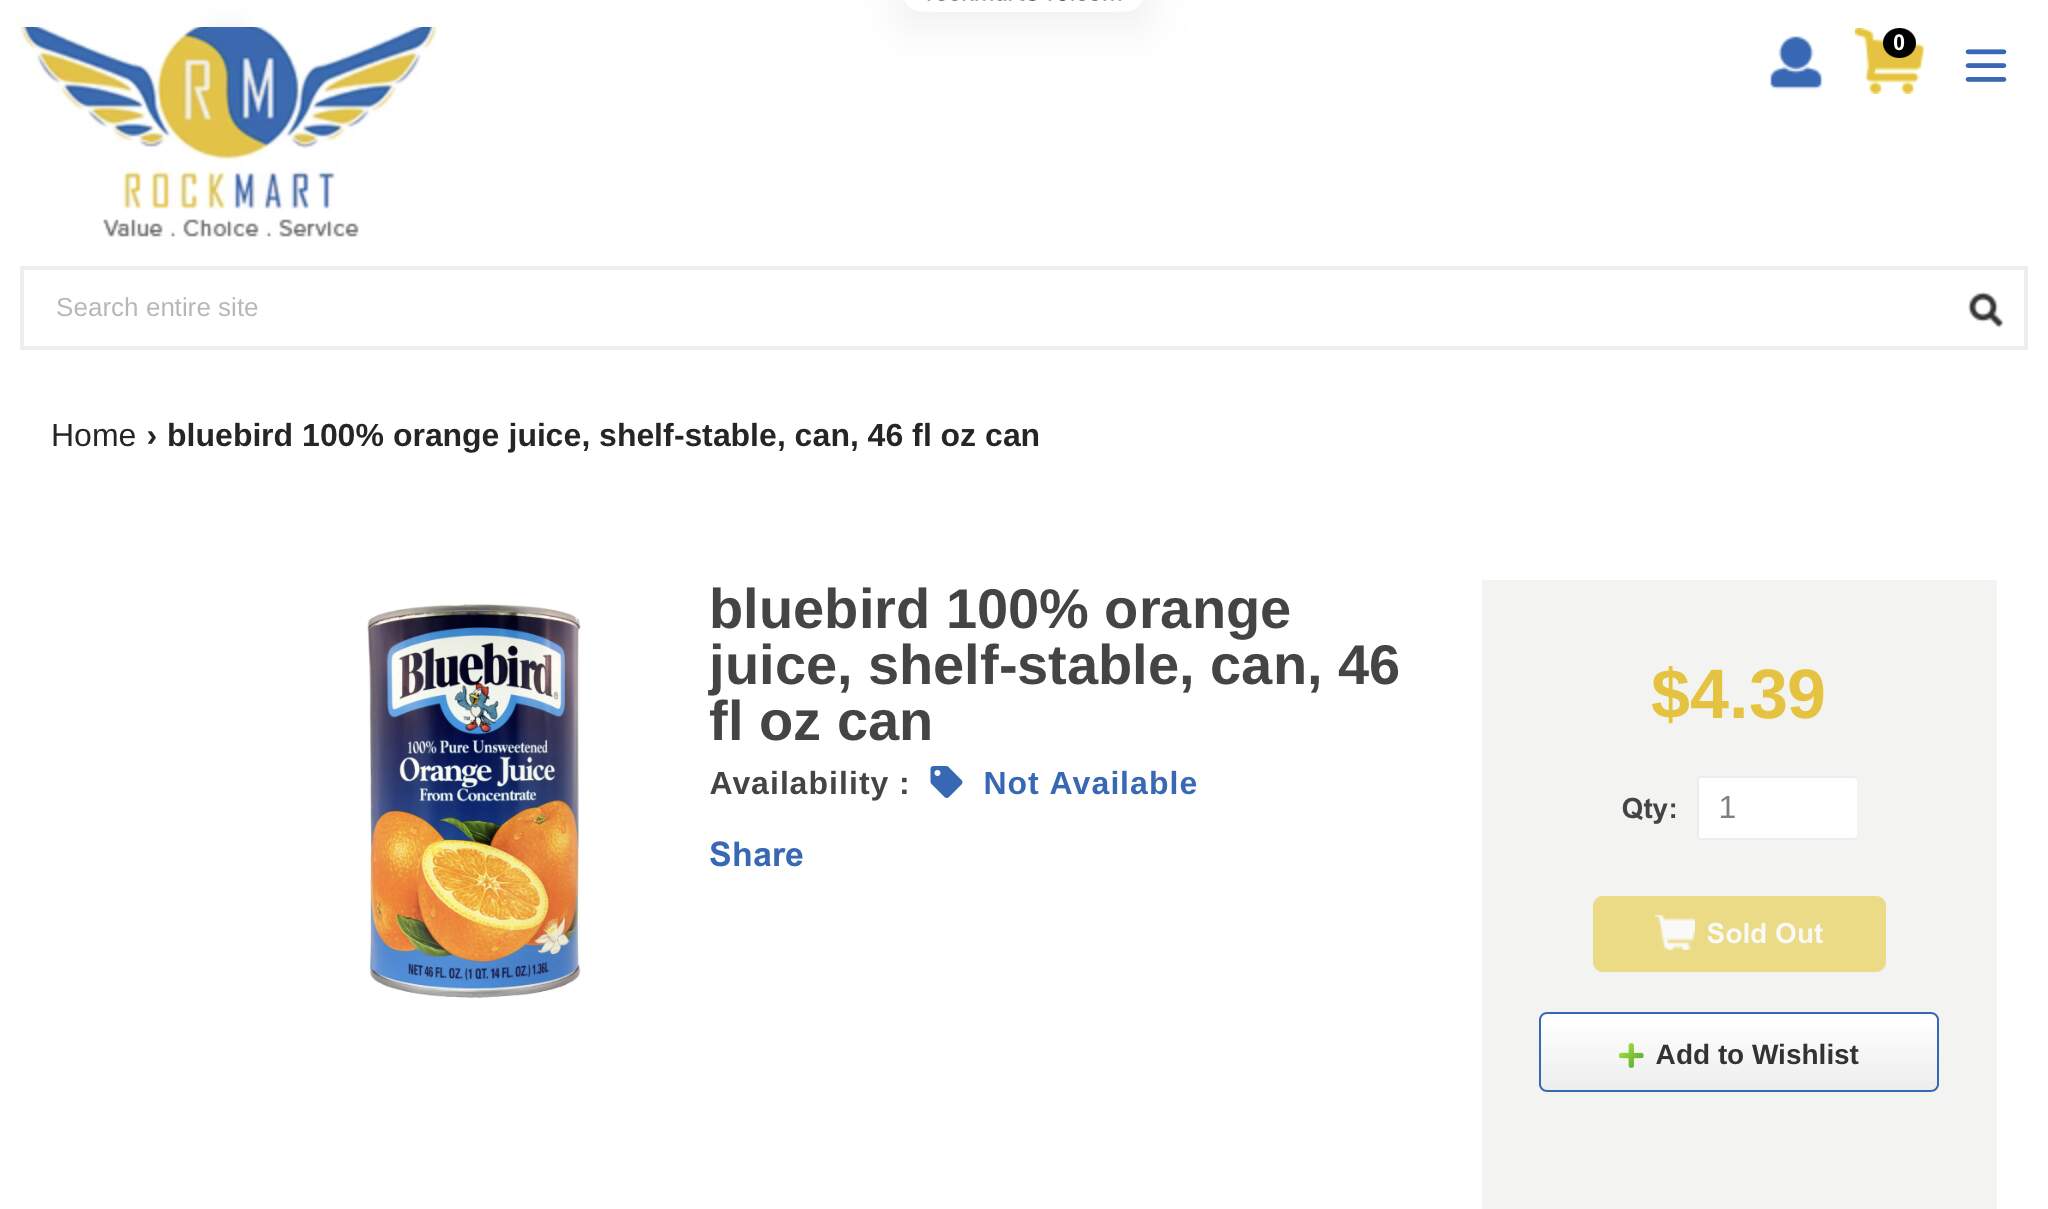Click into the Qty quantity field
The width and height of the screenshot is (2048, 1209).
pyautogui.click(x=1777, y=808)
